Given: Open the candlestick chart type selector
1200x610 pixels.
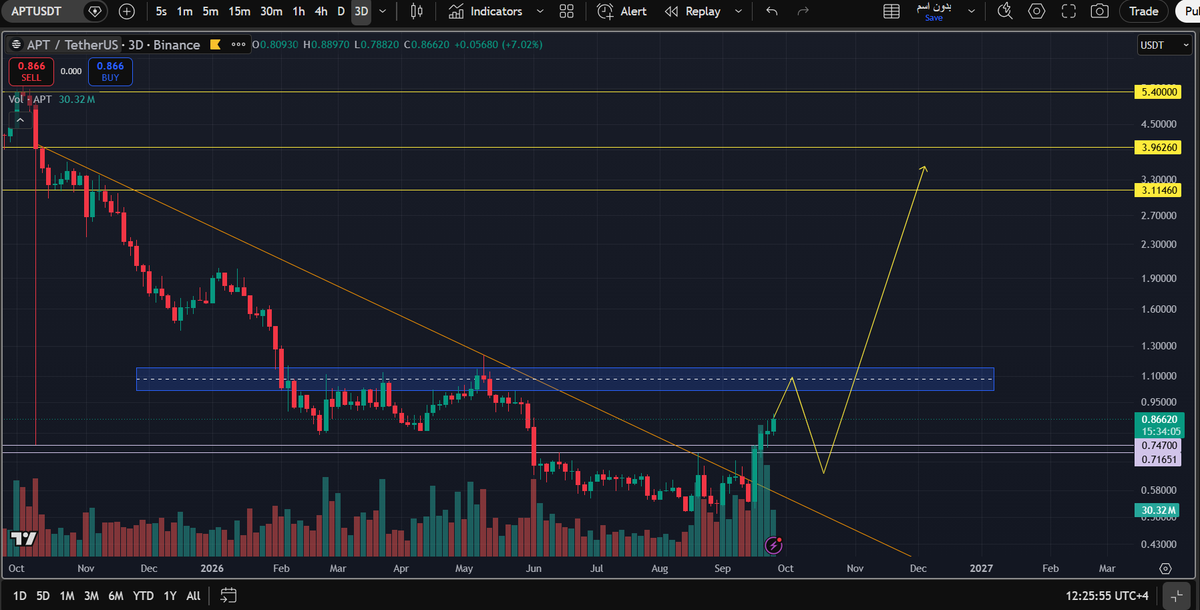Looking at the screenshot, I should [418, 12].
